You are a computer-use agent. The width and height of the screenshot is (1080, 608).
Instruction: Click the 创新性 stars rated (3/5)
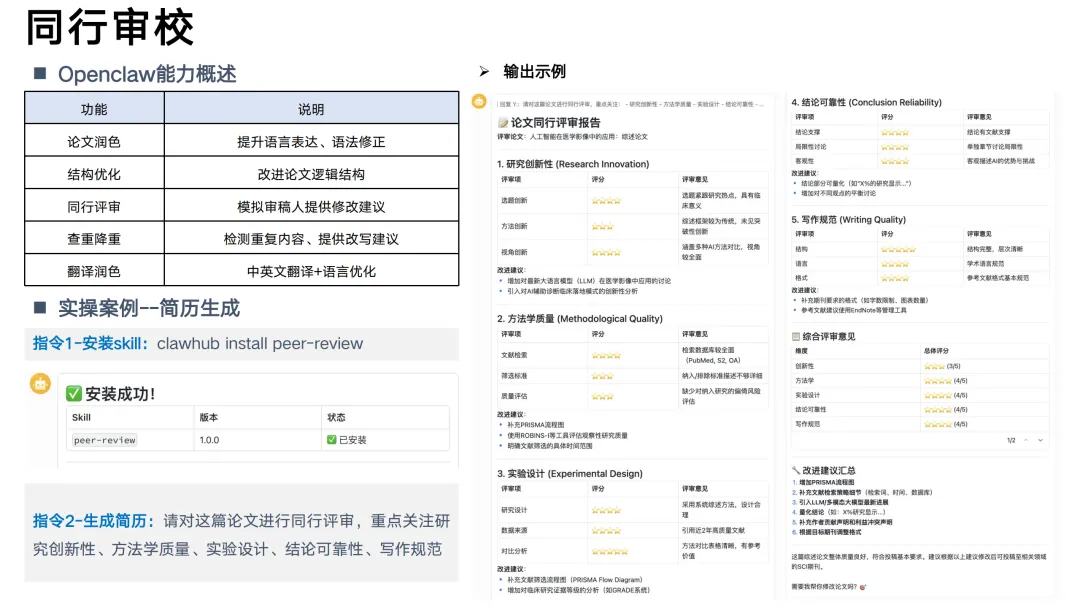[934, 366]
